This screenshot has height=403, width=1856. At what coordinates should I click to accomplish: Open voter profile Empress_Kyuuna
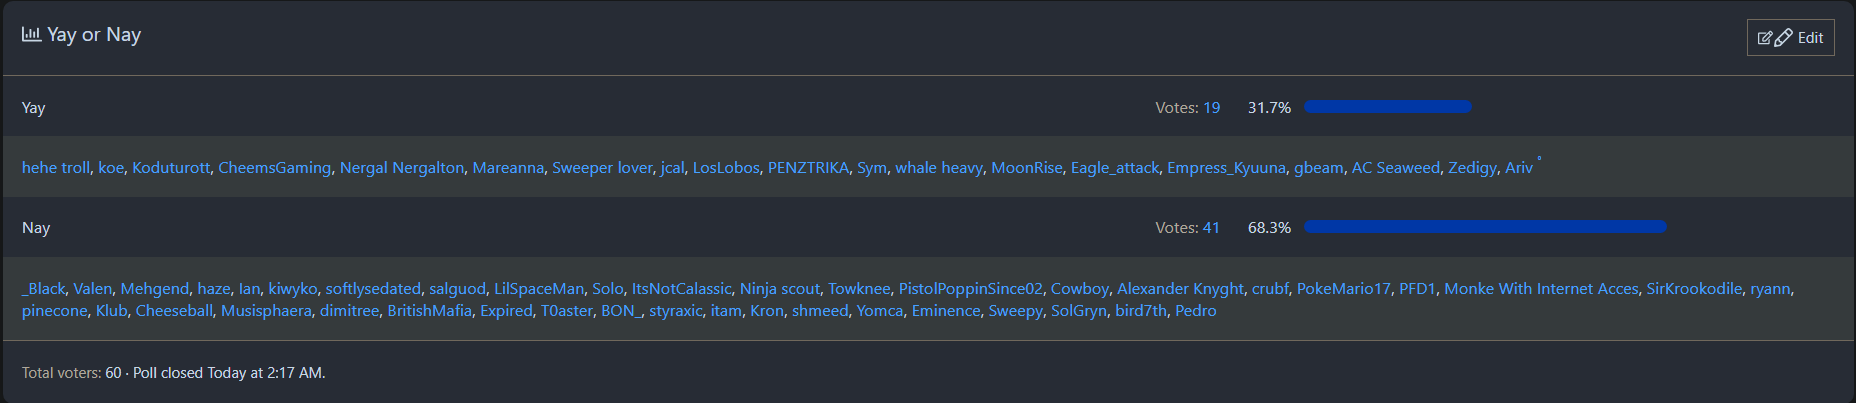pos(1226,168)
